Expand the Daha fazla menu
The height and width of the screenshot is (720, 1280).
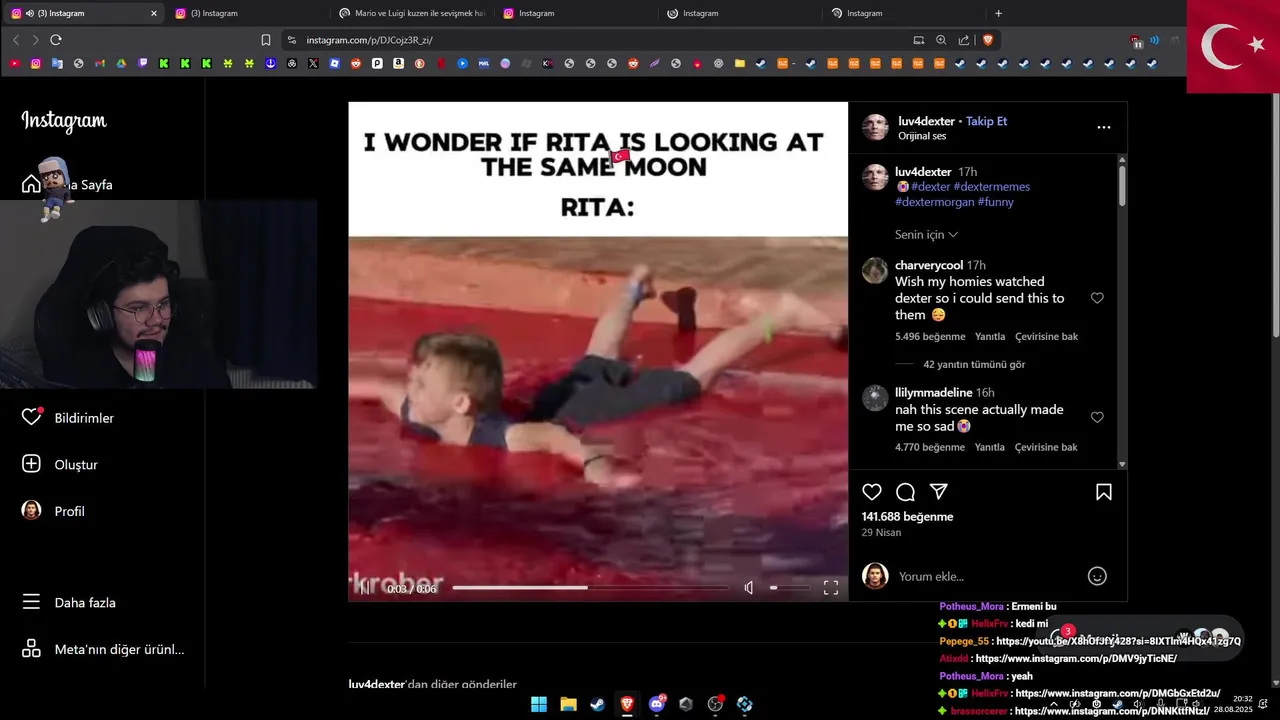click(x=68, y=603)
